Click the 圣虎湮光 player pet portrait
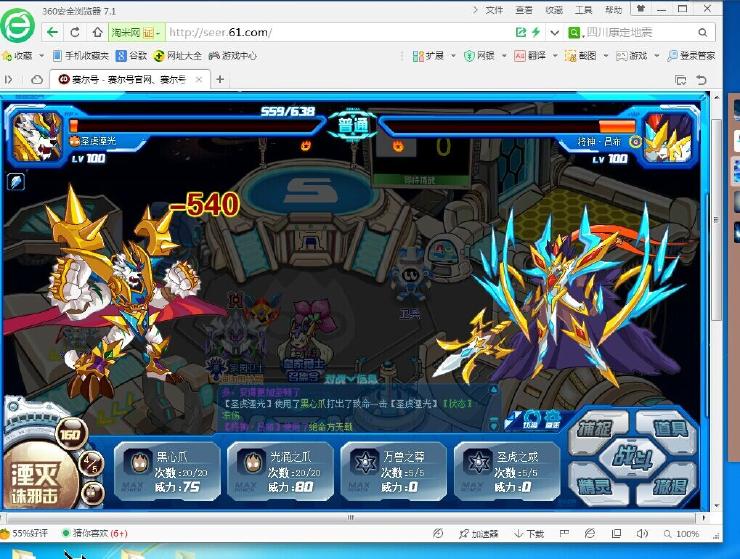 pos(37,137)
